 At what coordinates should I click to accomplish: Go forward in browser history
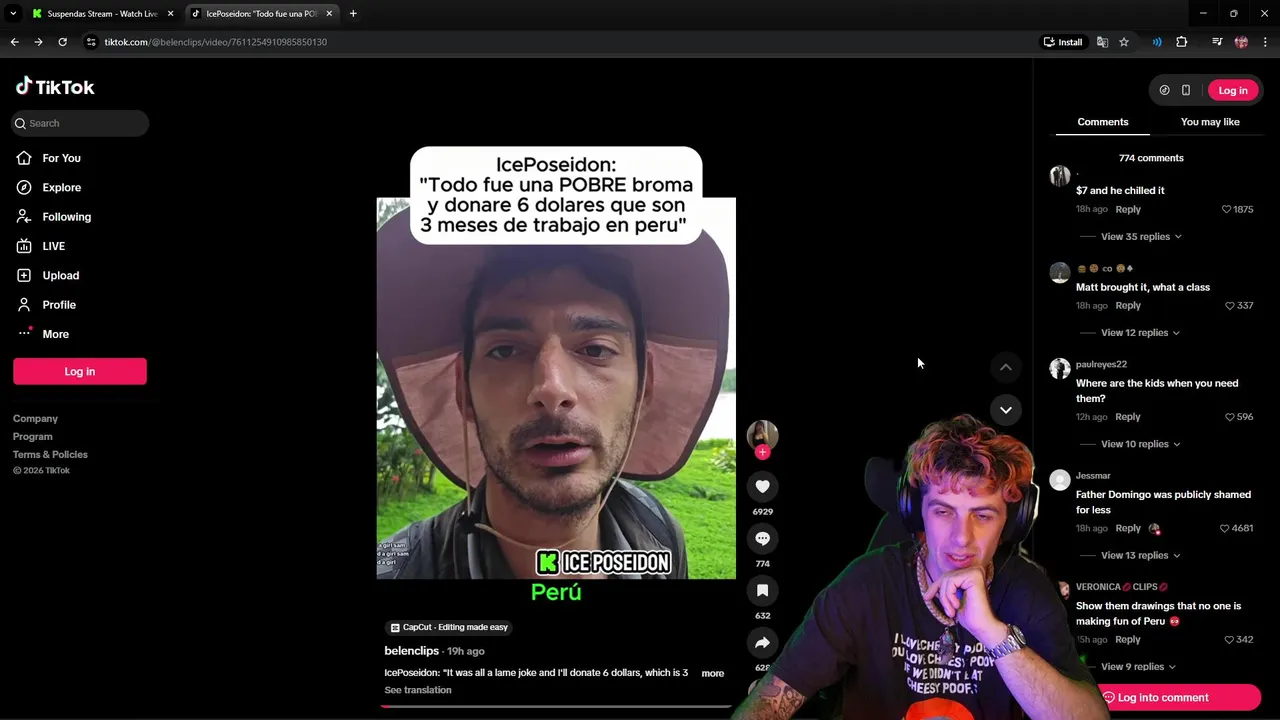(x=38, y=42)
